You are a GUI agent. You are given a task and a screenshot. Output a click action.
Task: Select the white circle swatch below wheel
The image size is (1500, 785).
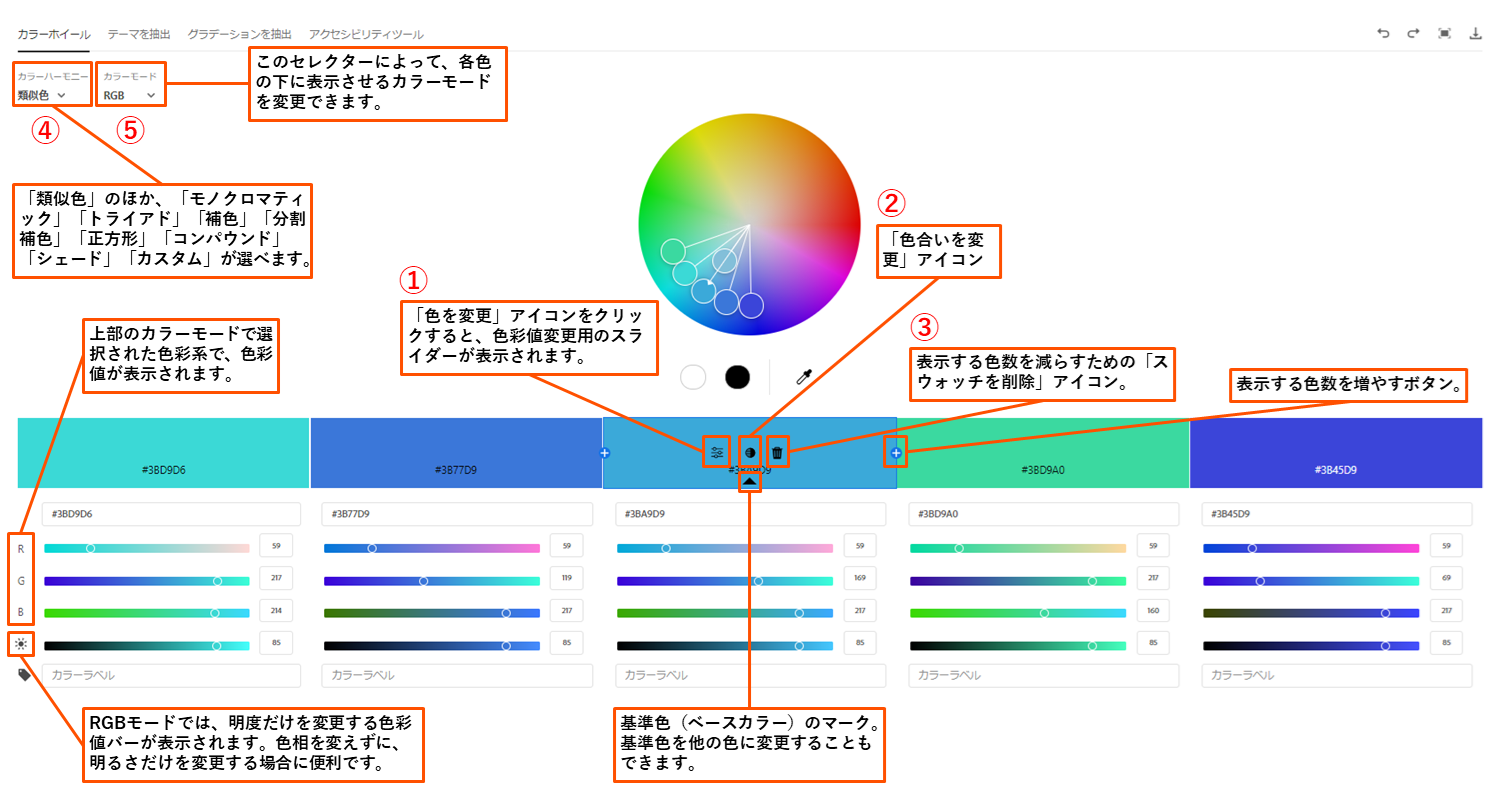click(x=693, y=377)
